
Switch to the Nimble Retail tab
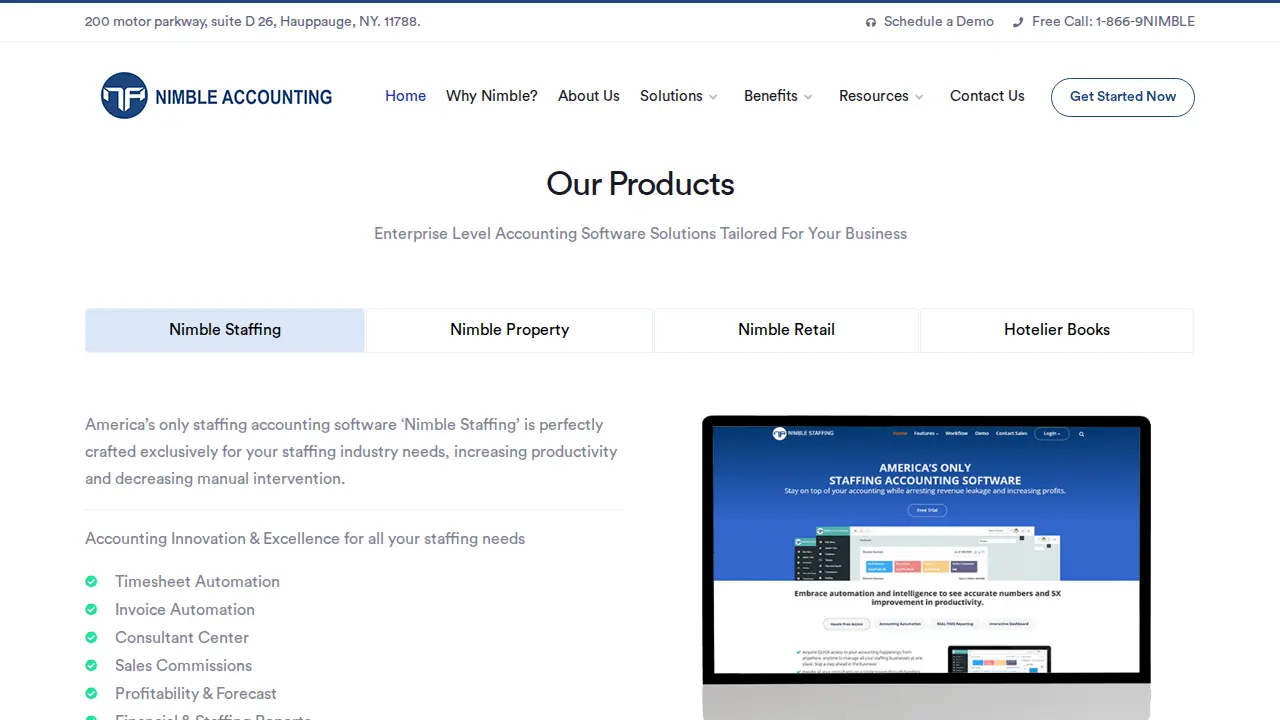pyautogui.click(x=786, y=330)
